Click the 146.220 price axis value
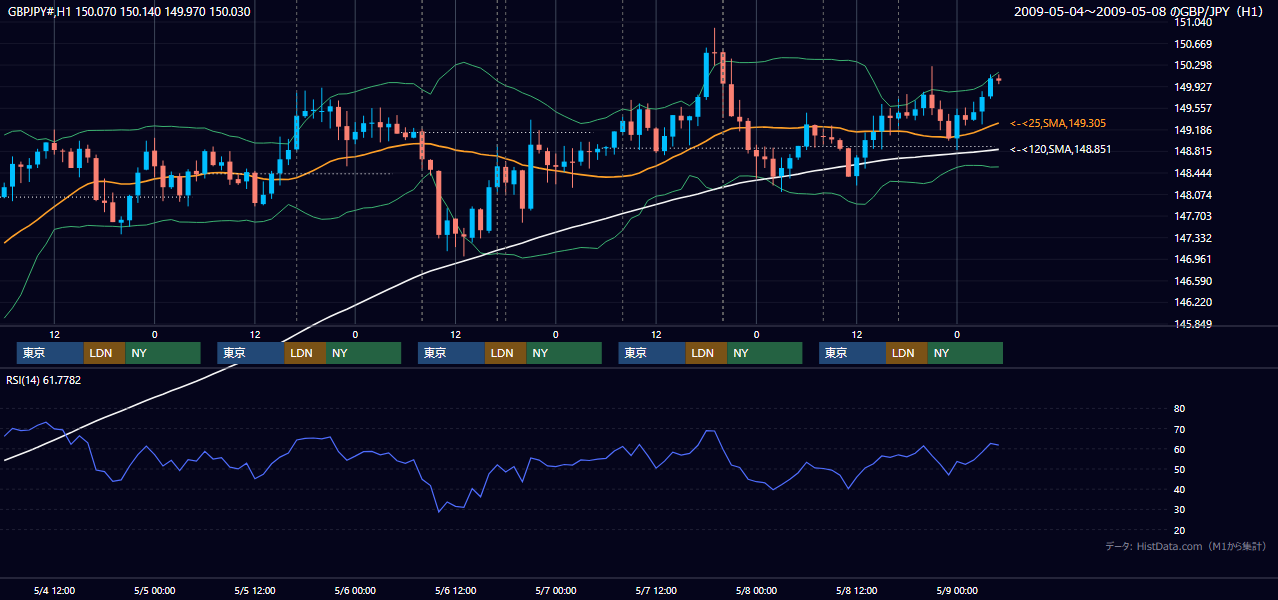Viewport: 1278px width, 600px height. click(x=1193, y=302)
